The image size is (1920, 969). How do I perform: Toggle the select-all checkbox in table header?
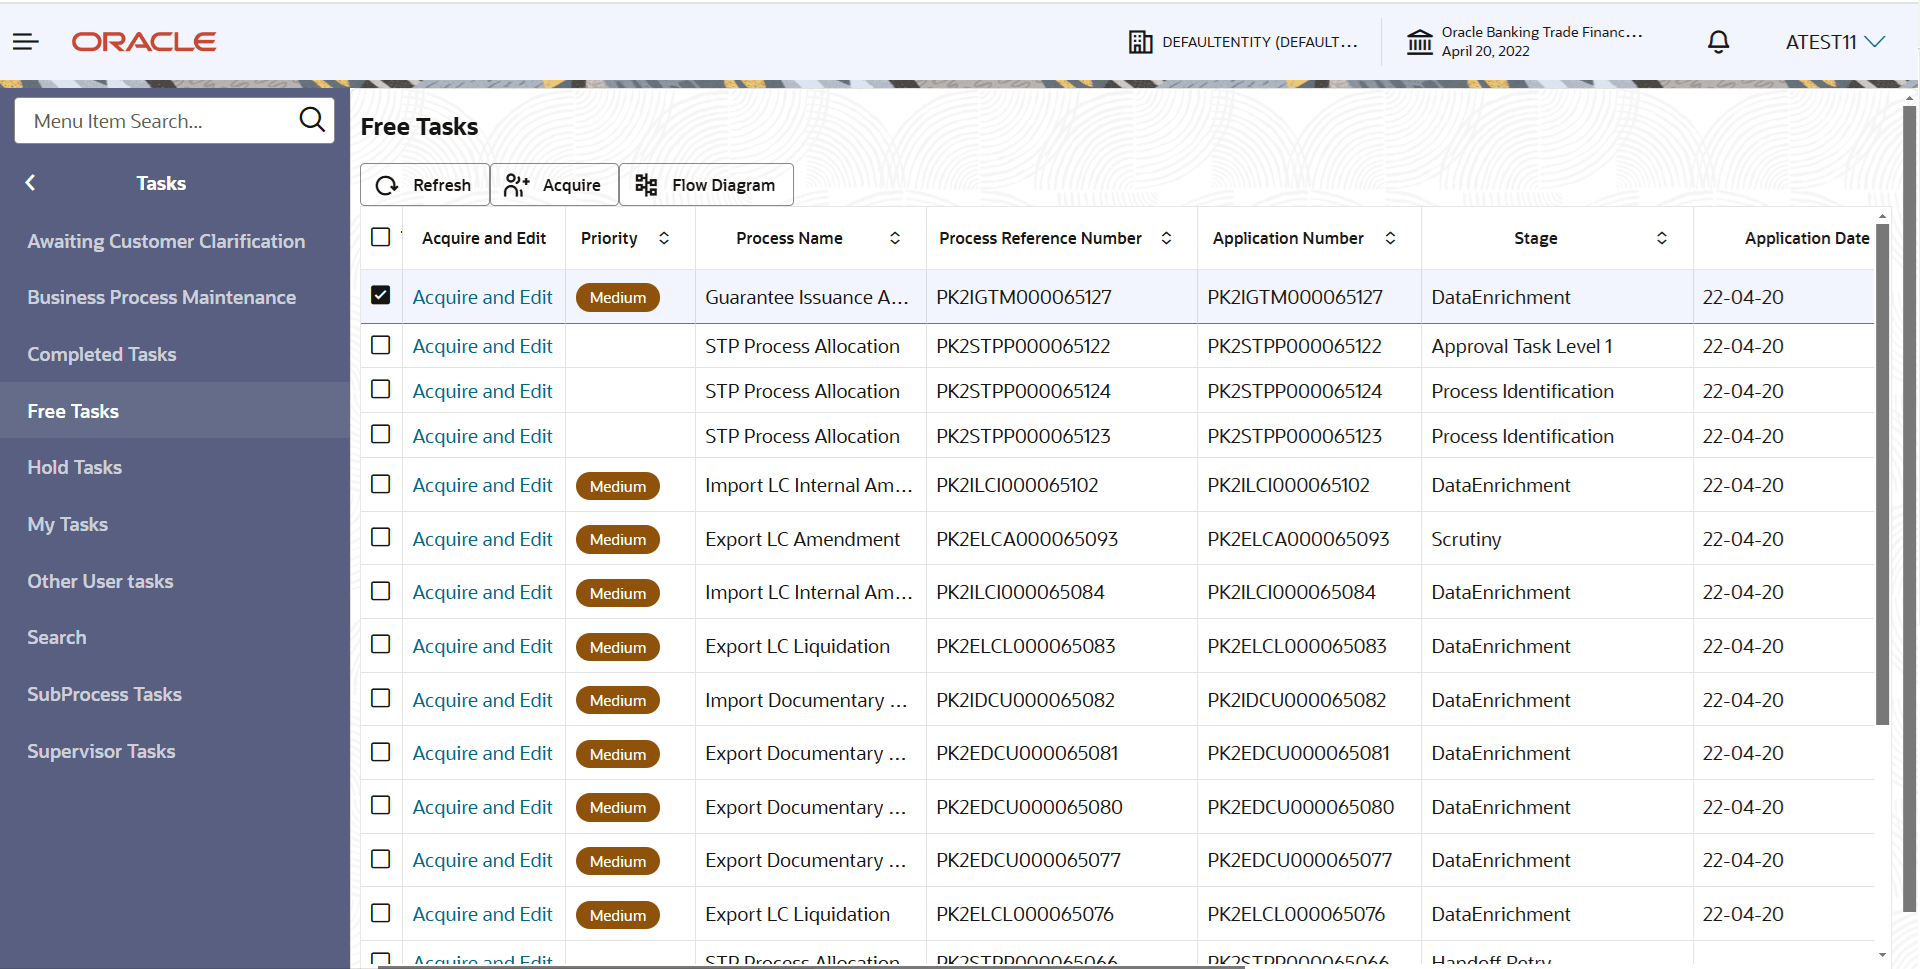point(380,237)
